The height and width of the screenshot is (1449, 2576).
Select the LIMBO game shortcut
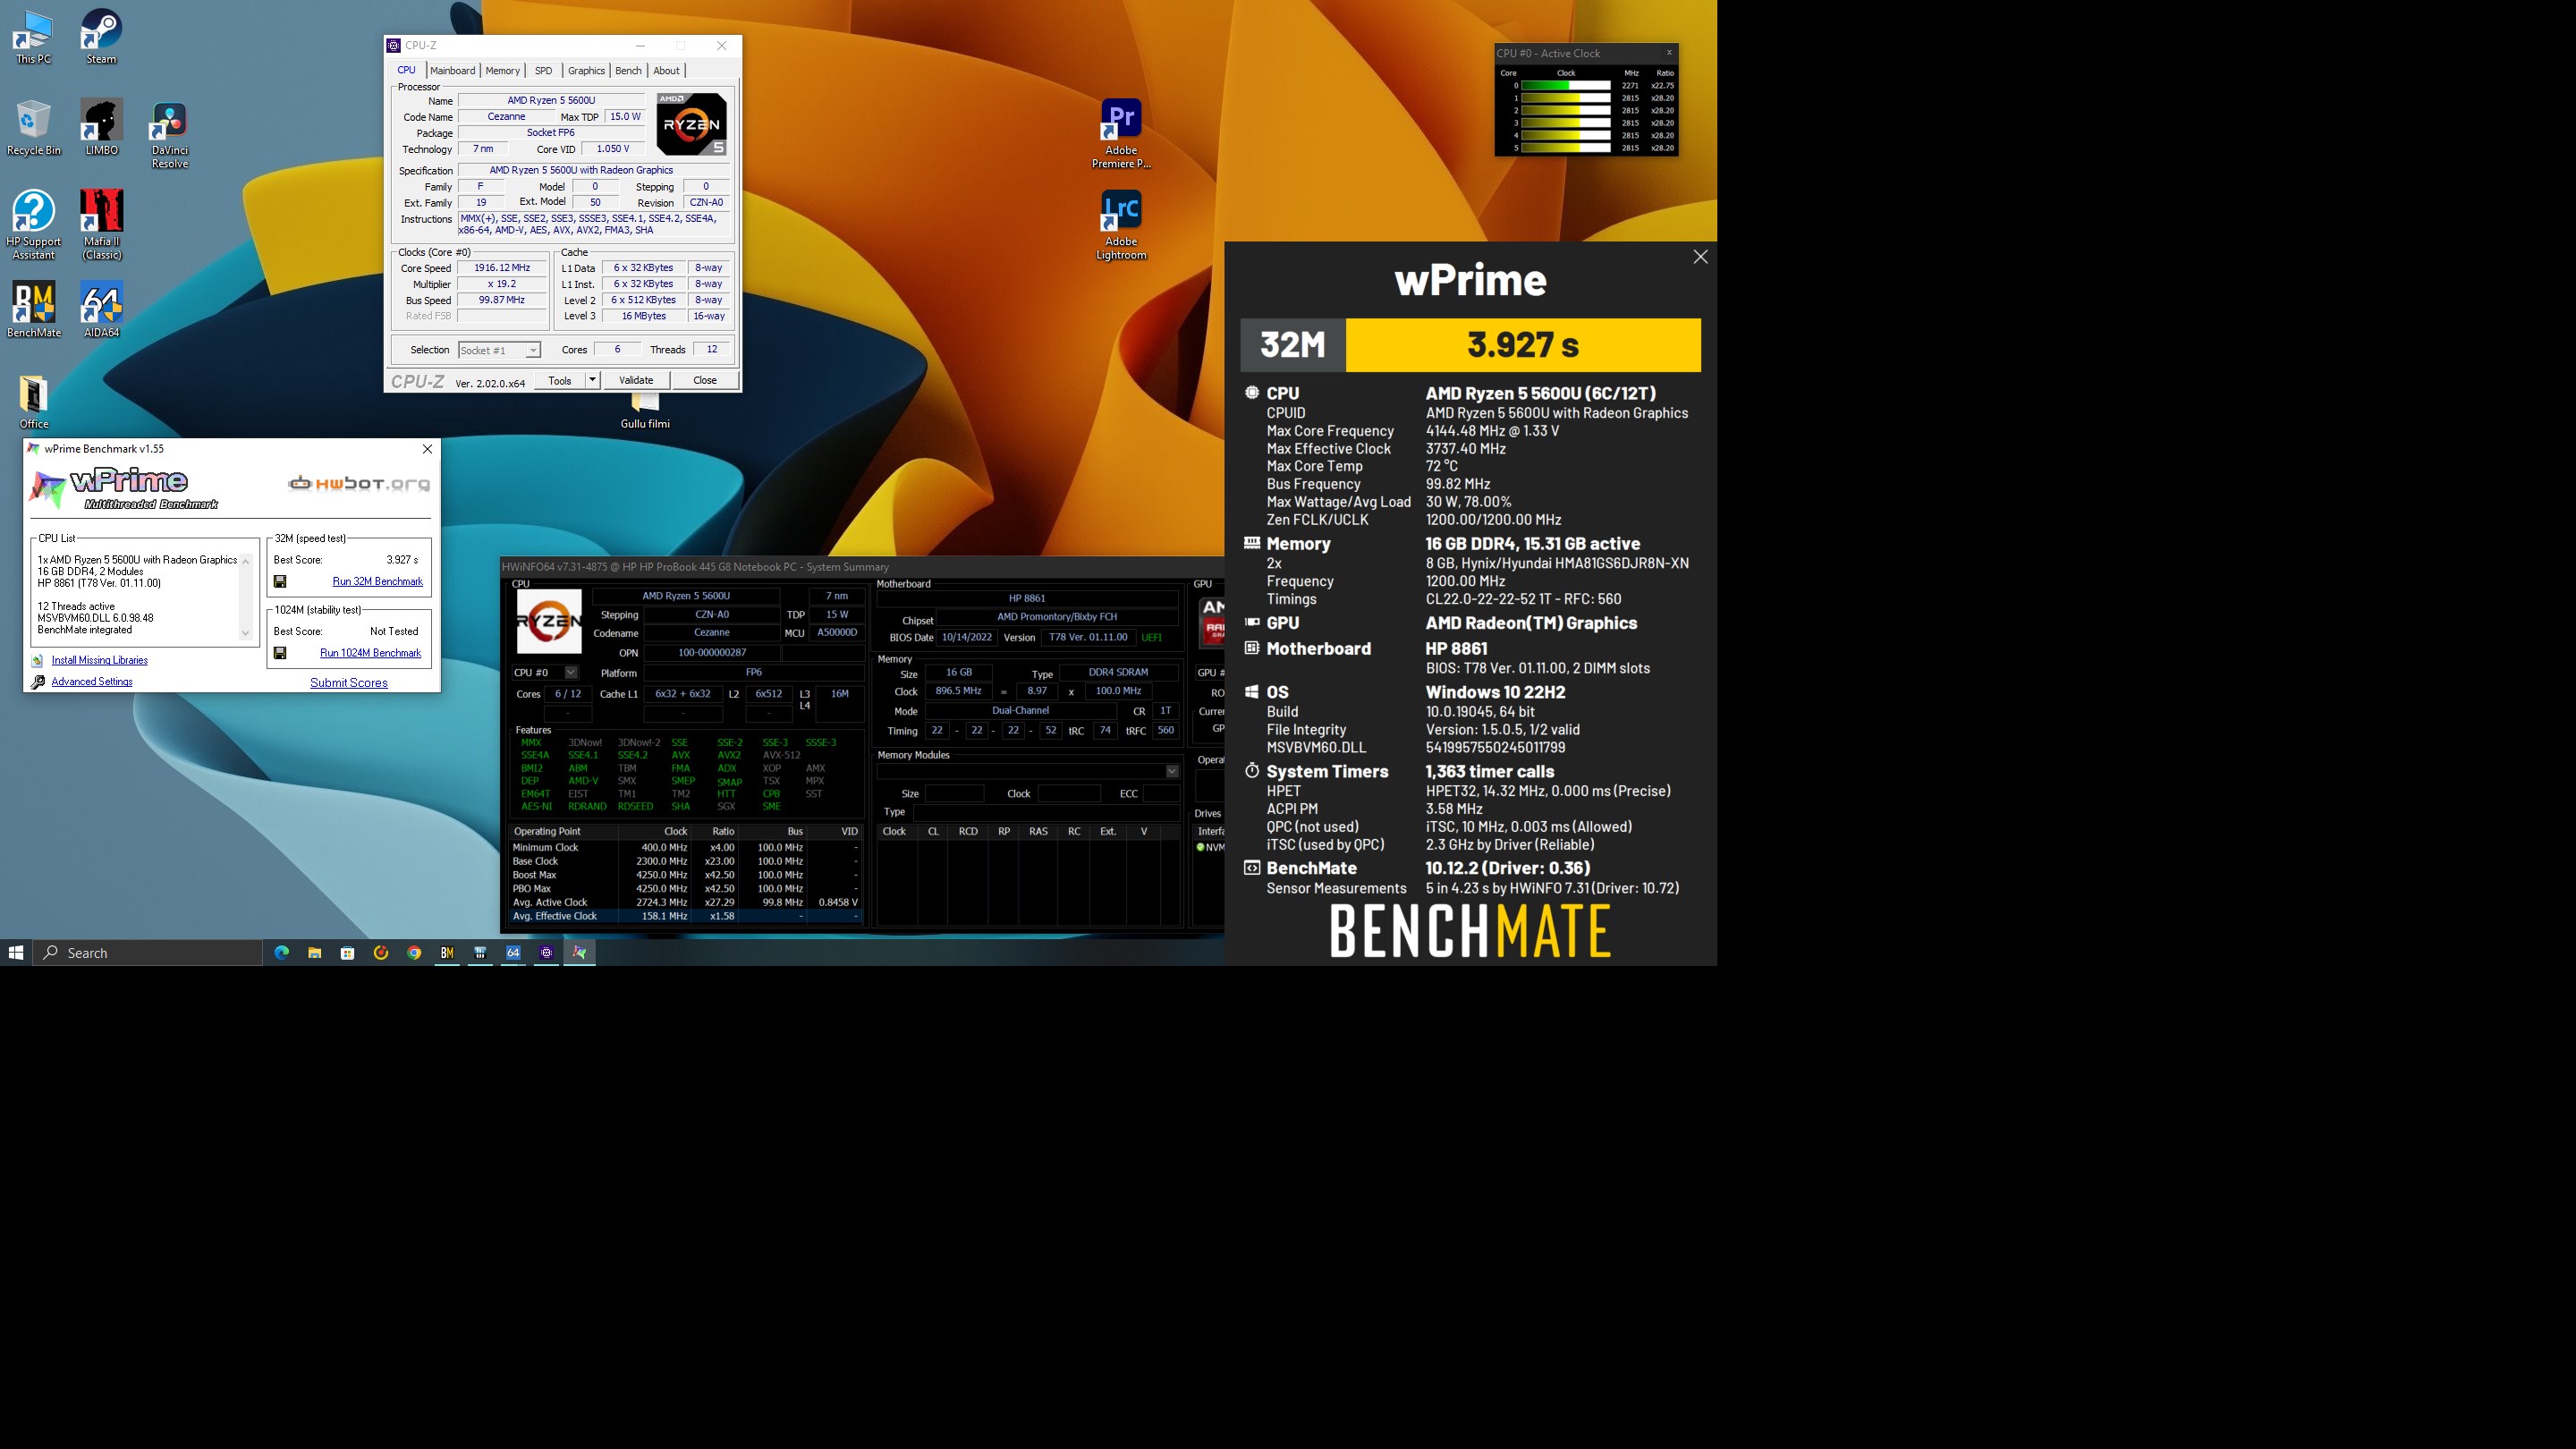[x=101, y=128]
